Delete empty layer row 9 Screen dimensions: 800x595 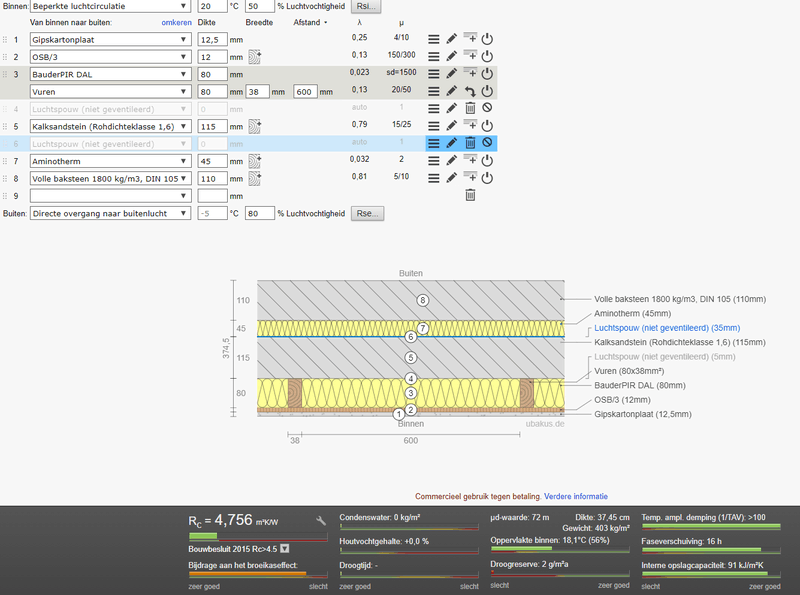470,195
